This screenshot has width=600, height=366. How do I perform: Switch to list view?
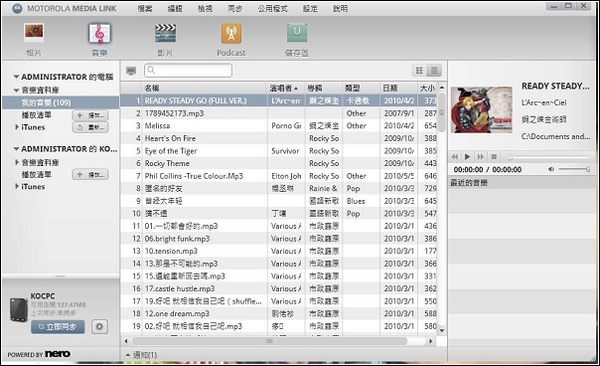point(434,70)
